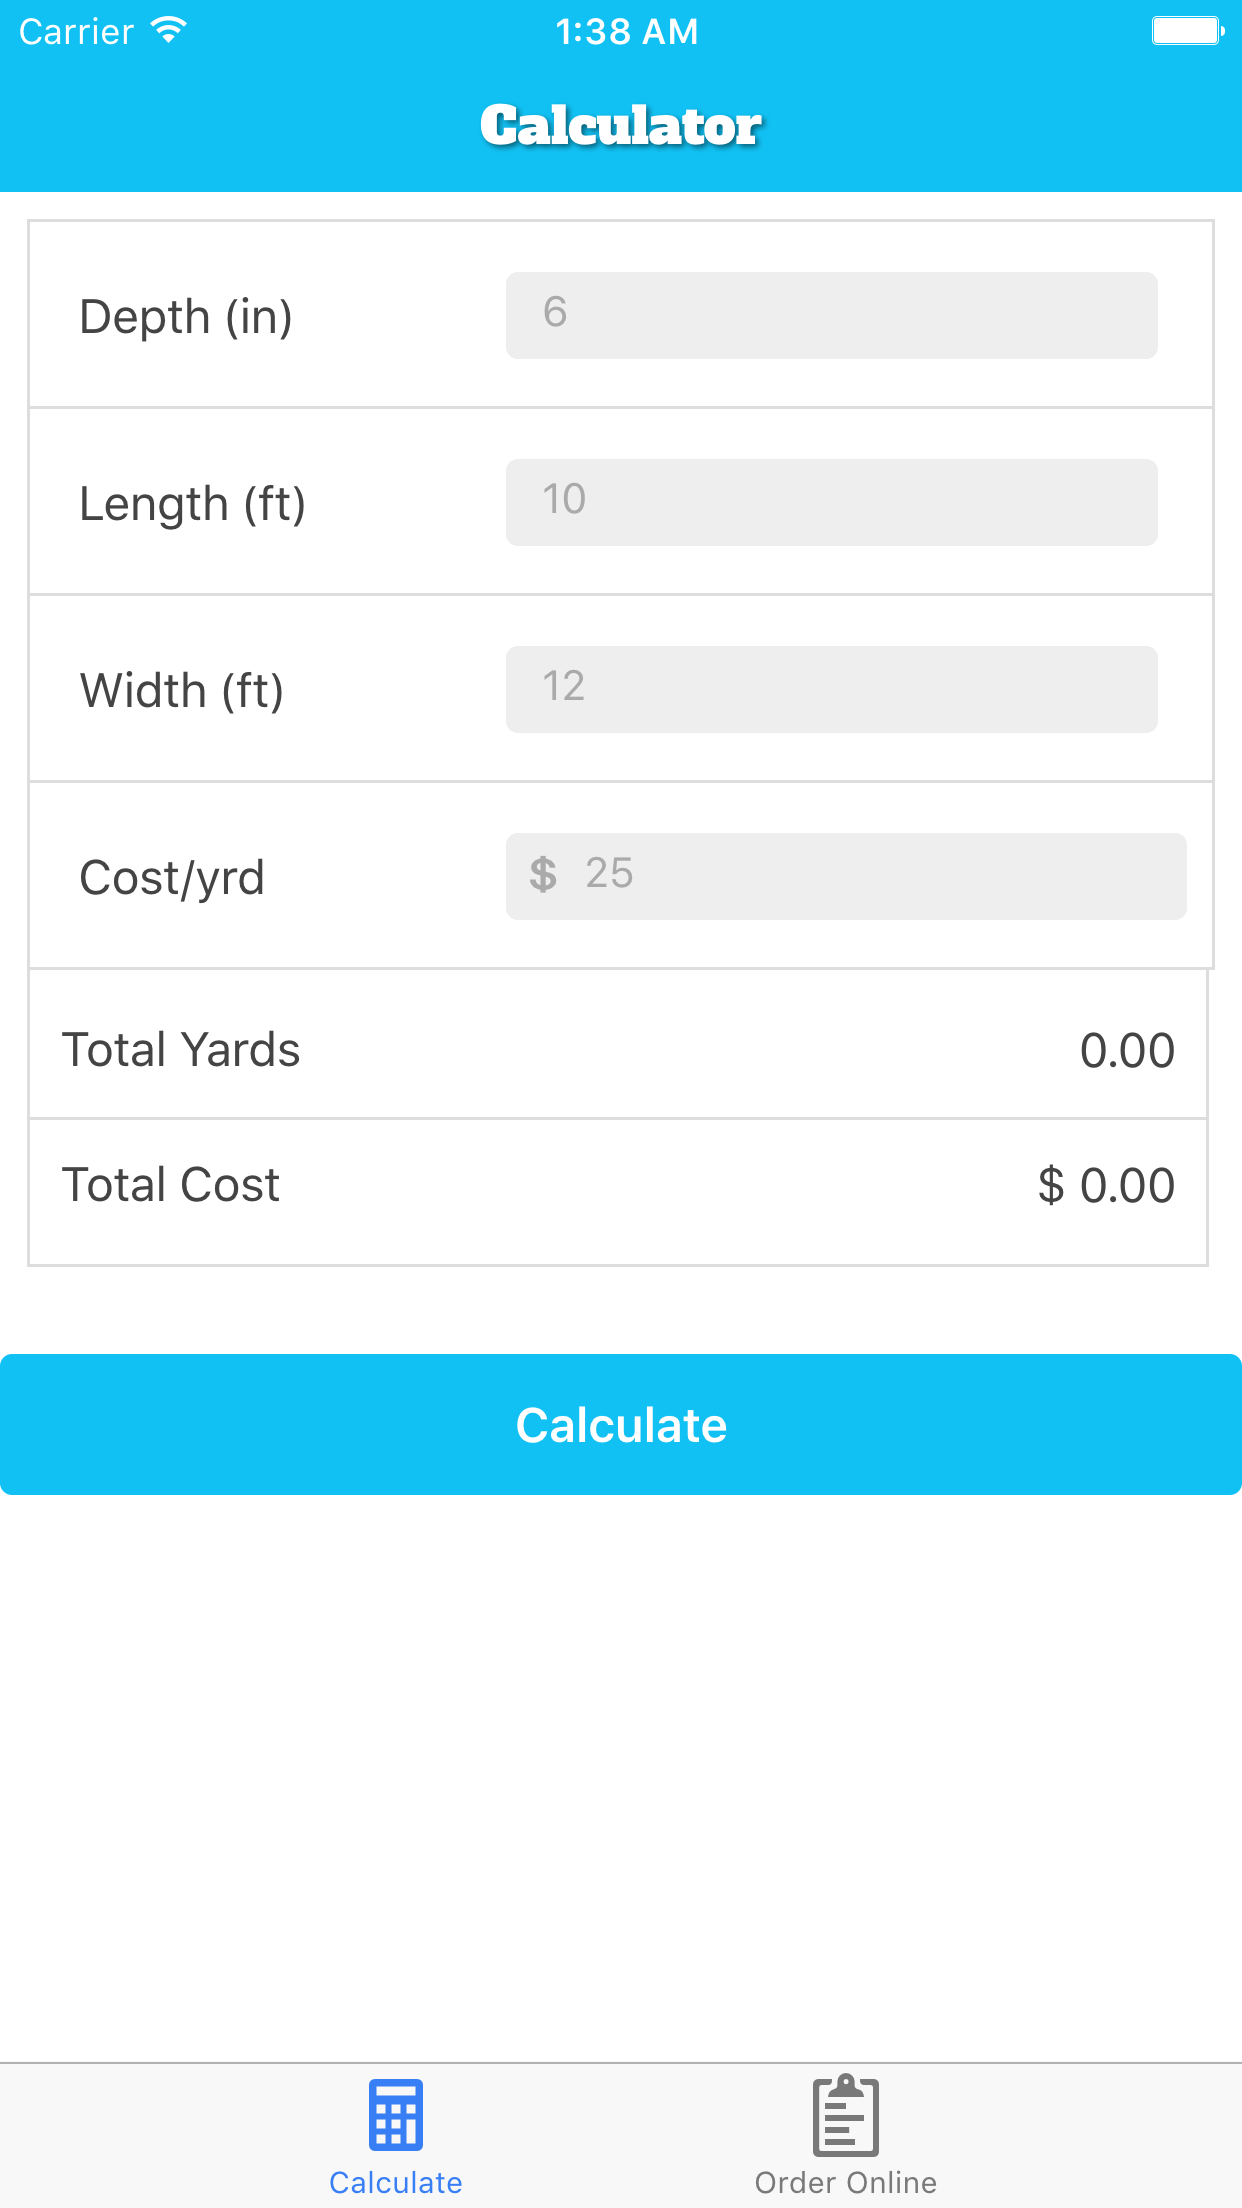This screenshot has width=1242, height=2208.
Task: Click the blue Calculate button
Action: click(x=621, y=1424)
